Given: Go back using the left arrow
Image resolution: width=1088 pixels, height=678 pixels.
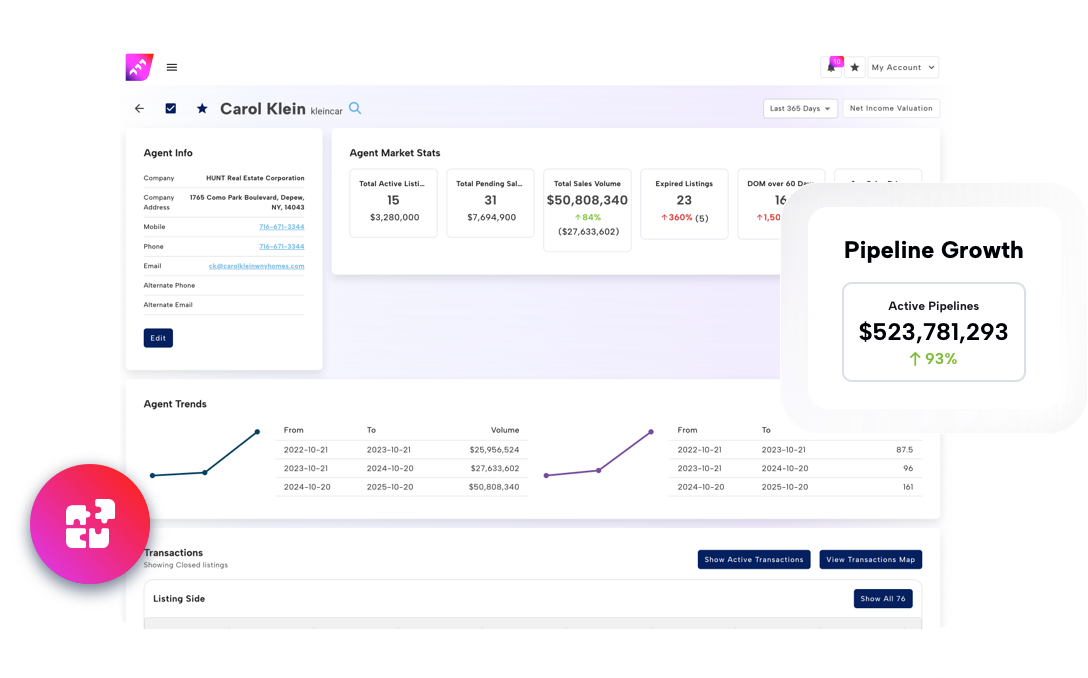Looking at the screenshot, I should click(139, 109).
